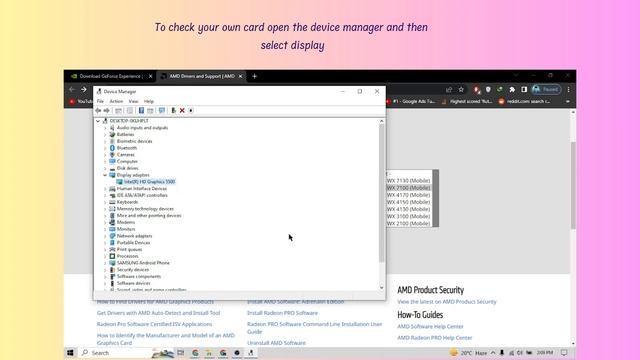Image resolution: width=640 pixels, height=360 pixels.
Task: Click the Back arrow in Device Manager toolbar
Action: (98, 111)
